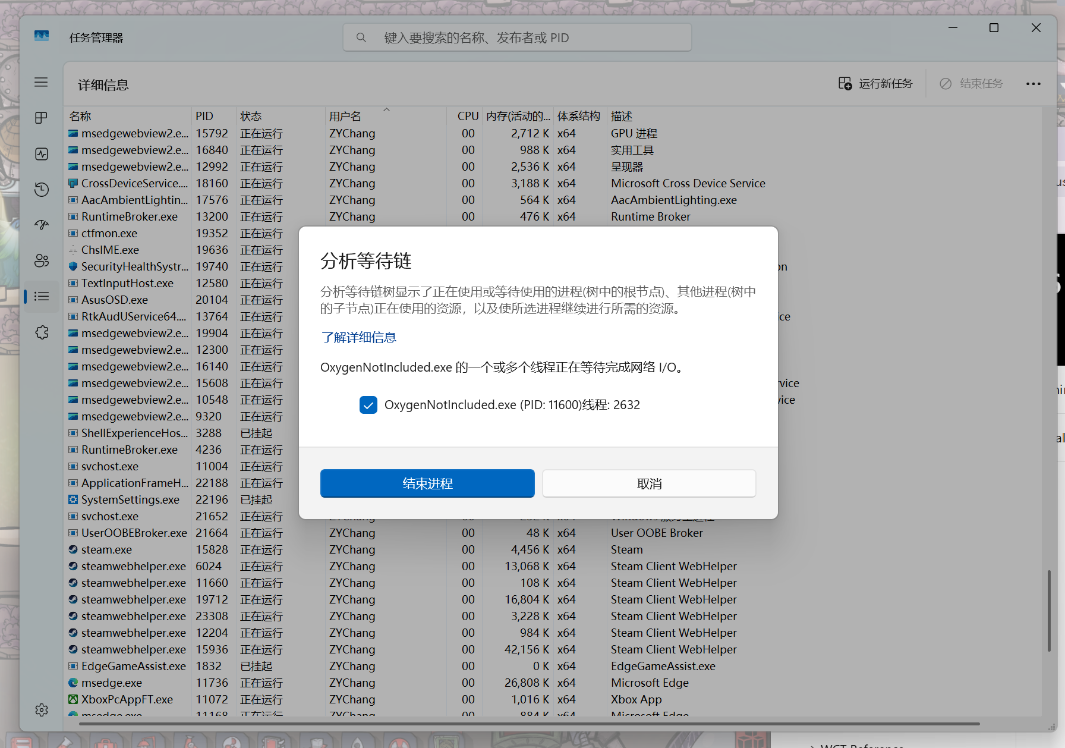Focus the search box at top
This screenshot has width=1065, height=748.
517,38
